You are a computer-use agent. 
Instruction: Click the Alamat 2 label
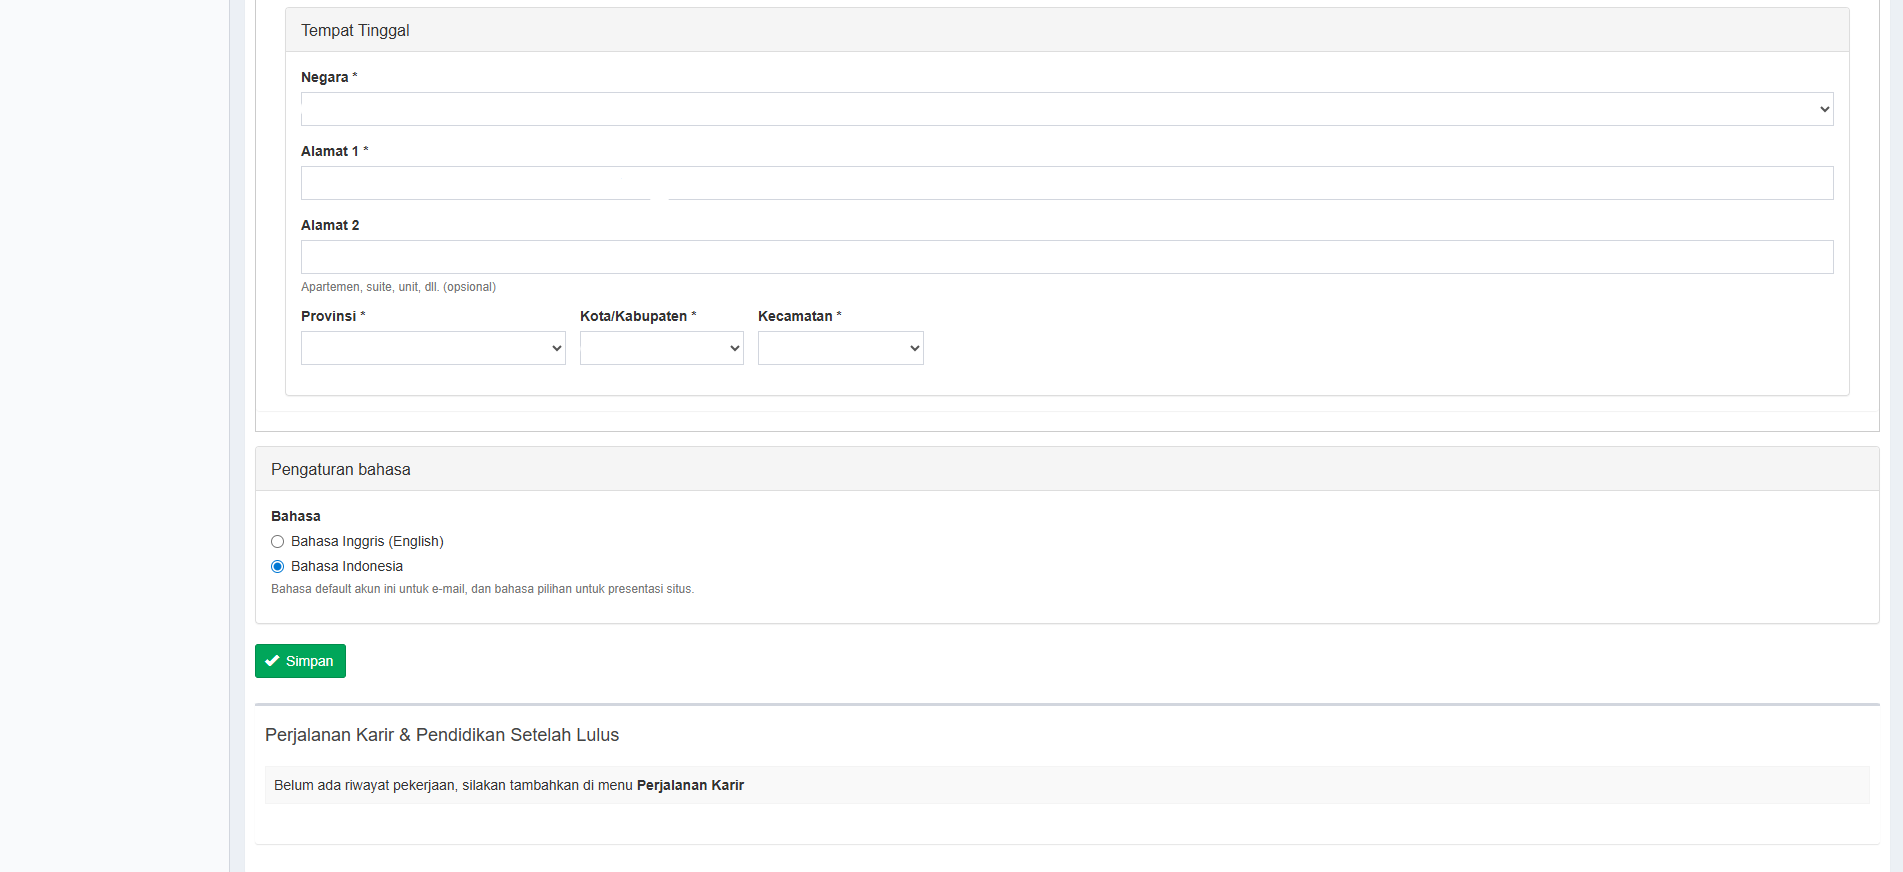click(x=330, y=225)
